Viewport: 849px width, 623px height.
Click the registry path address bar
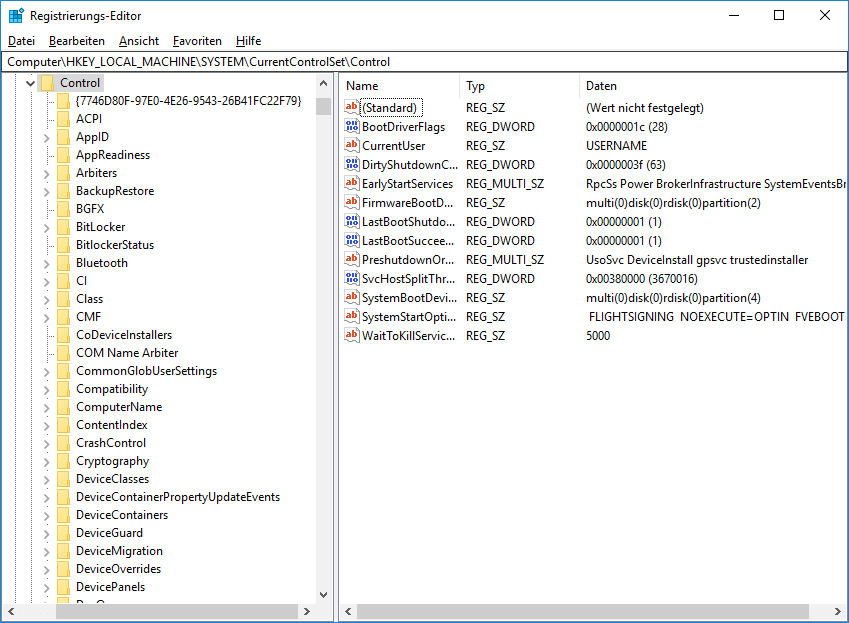pos(424,62)
